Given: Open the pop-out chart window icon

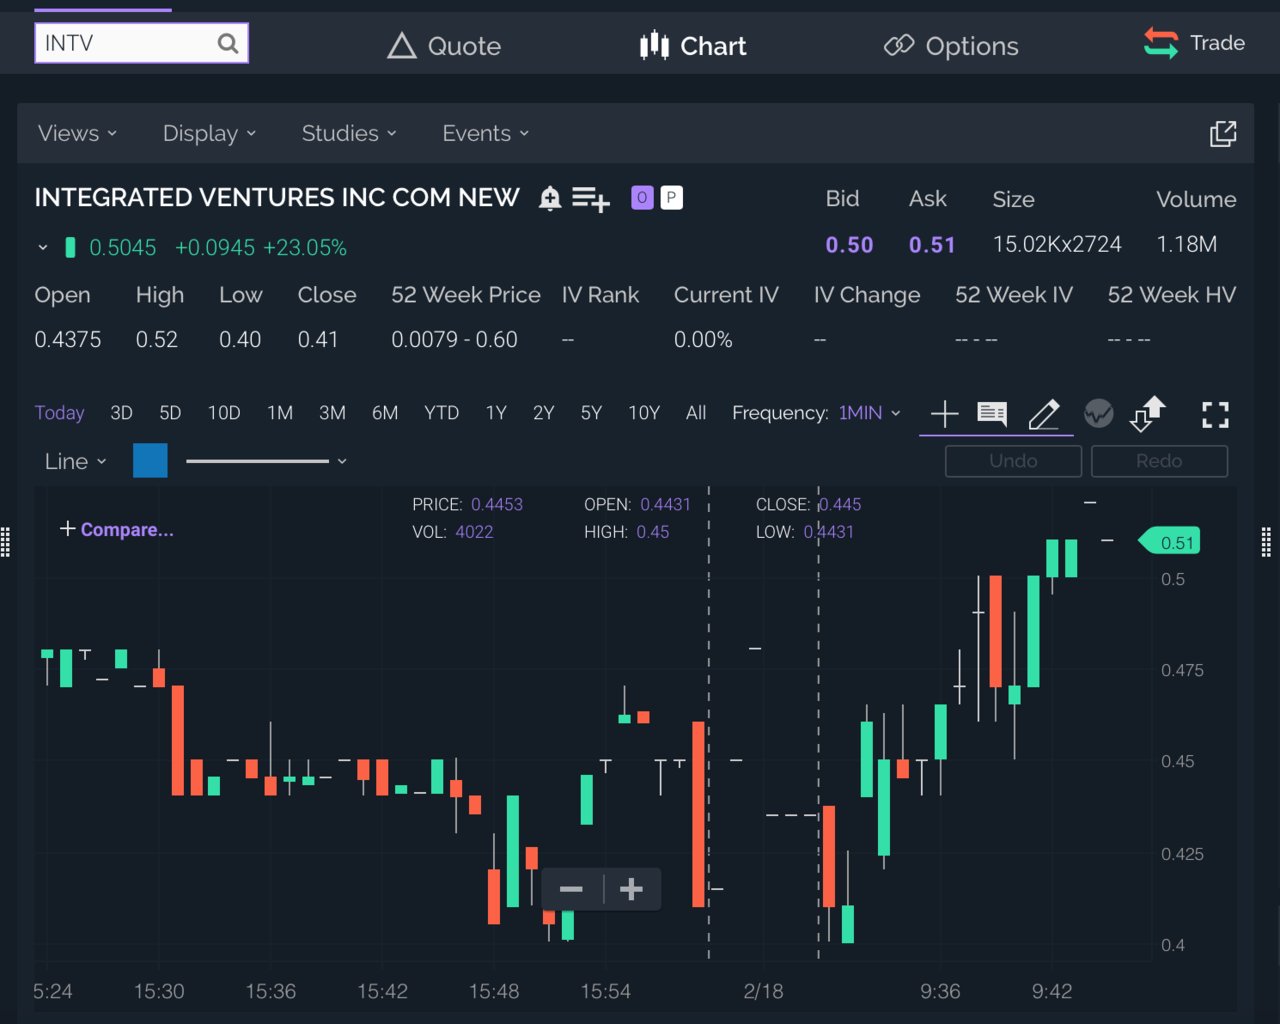Looking at the screenshot, I should [x=1223, y=133].
